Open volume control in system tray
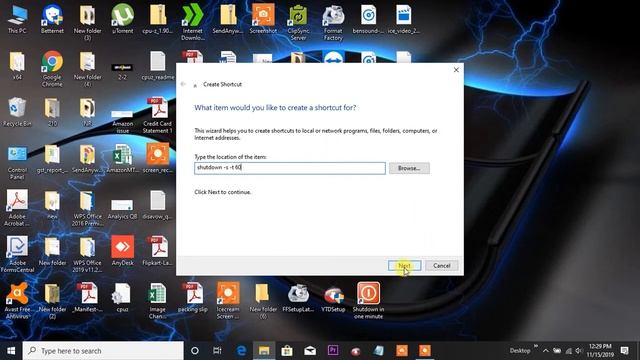Screen dimensions: 640x360 pos(579,351)
